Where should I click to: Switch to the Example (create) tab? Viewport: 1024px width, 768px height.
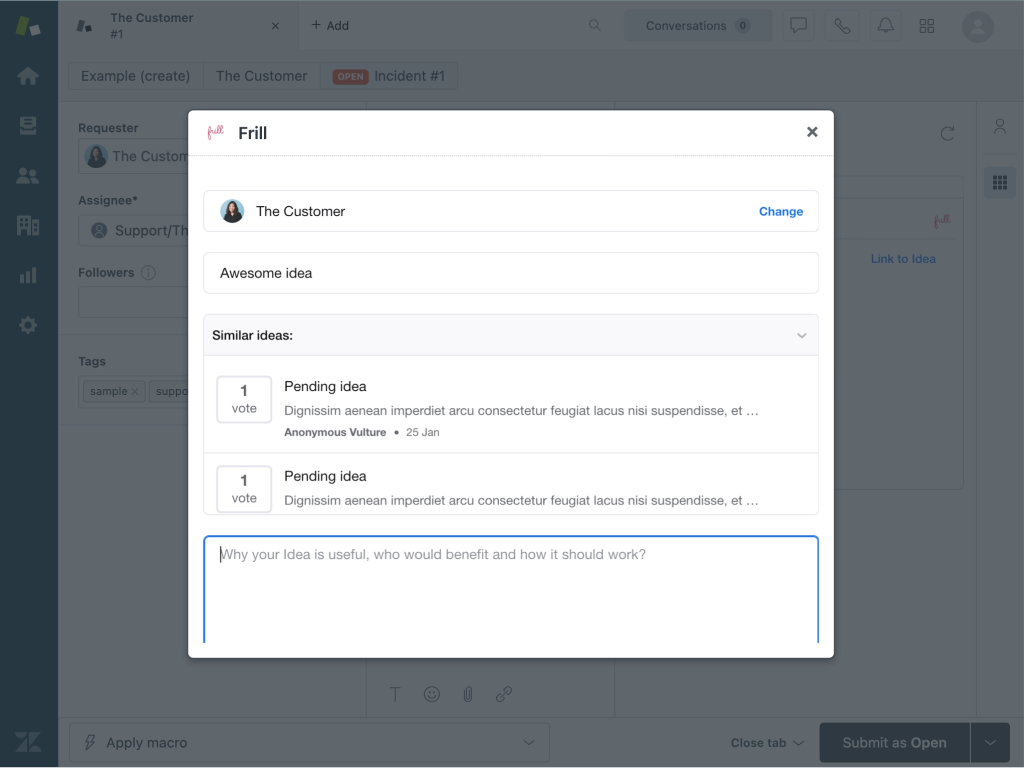tap(135, 76)
